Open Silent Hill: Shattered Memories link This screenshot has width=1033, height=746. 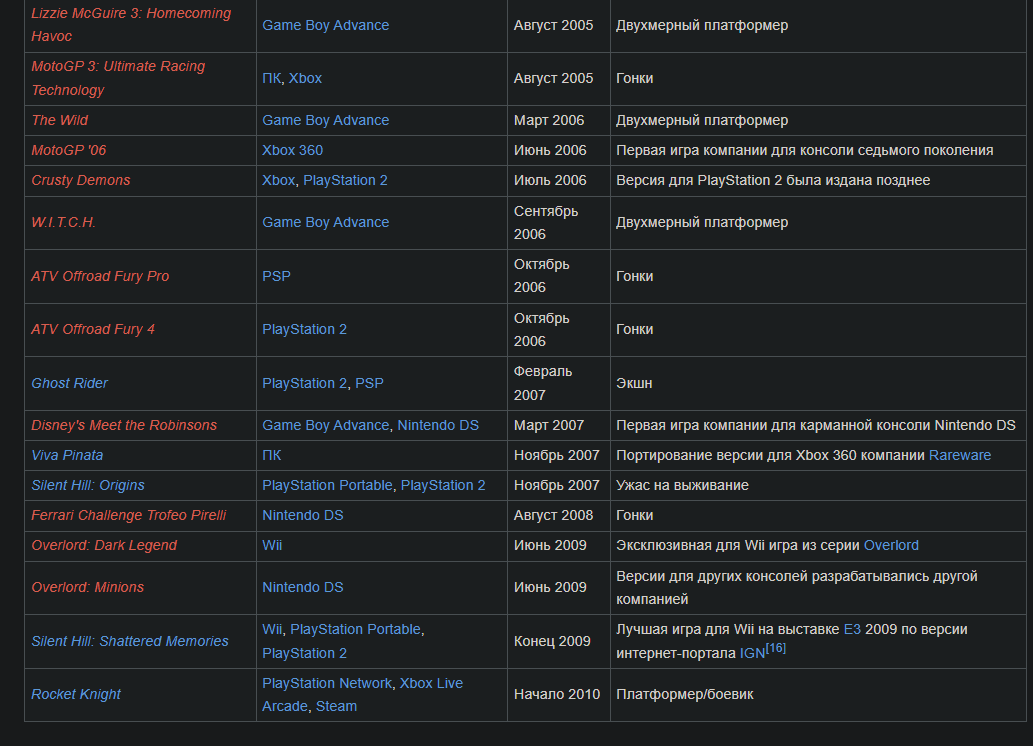coord(130,641)
